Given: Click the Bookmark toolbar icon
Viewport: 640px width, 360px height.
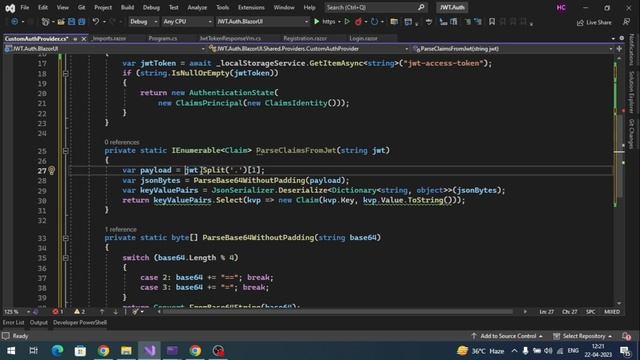Looking at the screenshot, I should pos(492,22).
